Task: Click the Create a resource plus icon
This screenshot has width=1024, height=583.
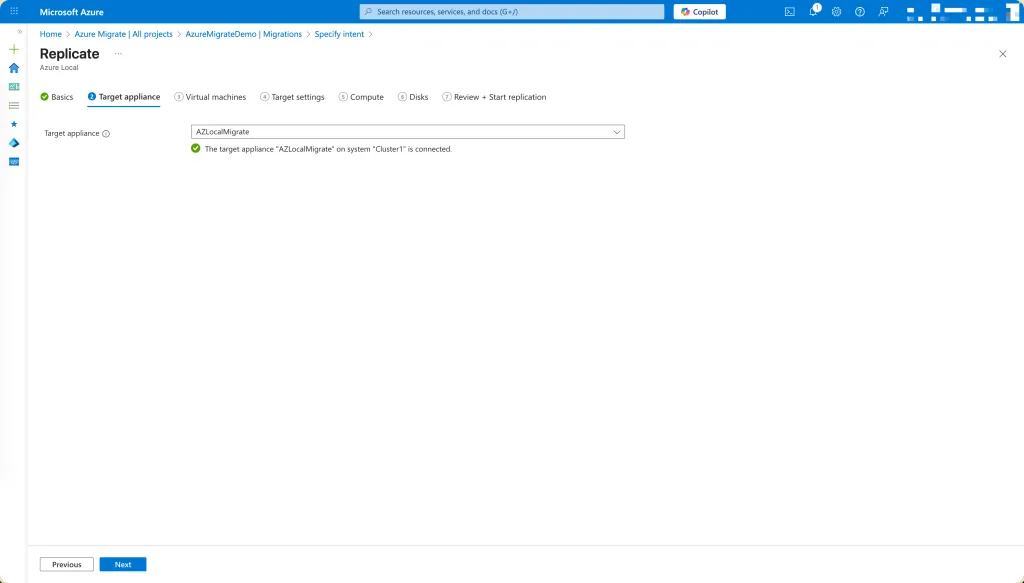Action: click(14, 49)
